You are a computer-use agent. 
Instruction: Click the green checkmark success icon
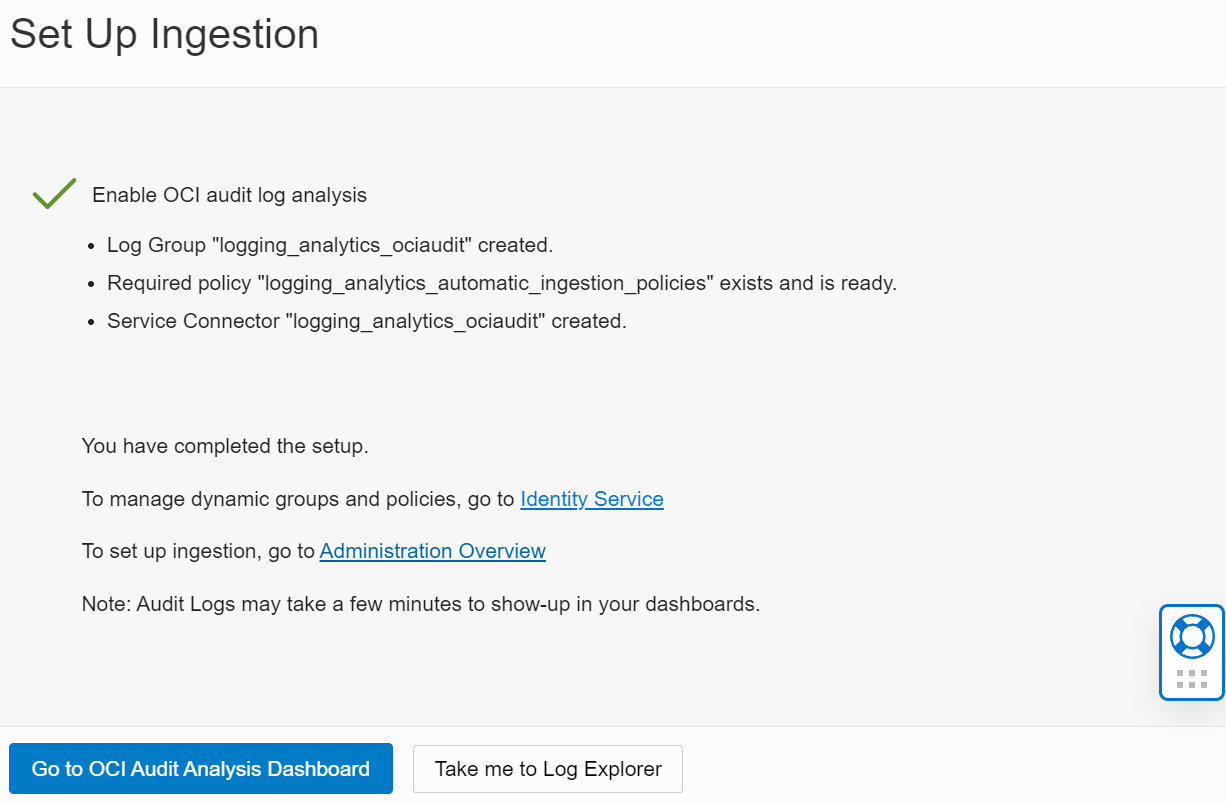pyautogui.click(x=54, y=194)
